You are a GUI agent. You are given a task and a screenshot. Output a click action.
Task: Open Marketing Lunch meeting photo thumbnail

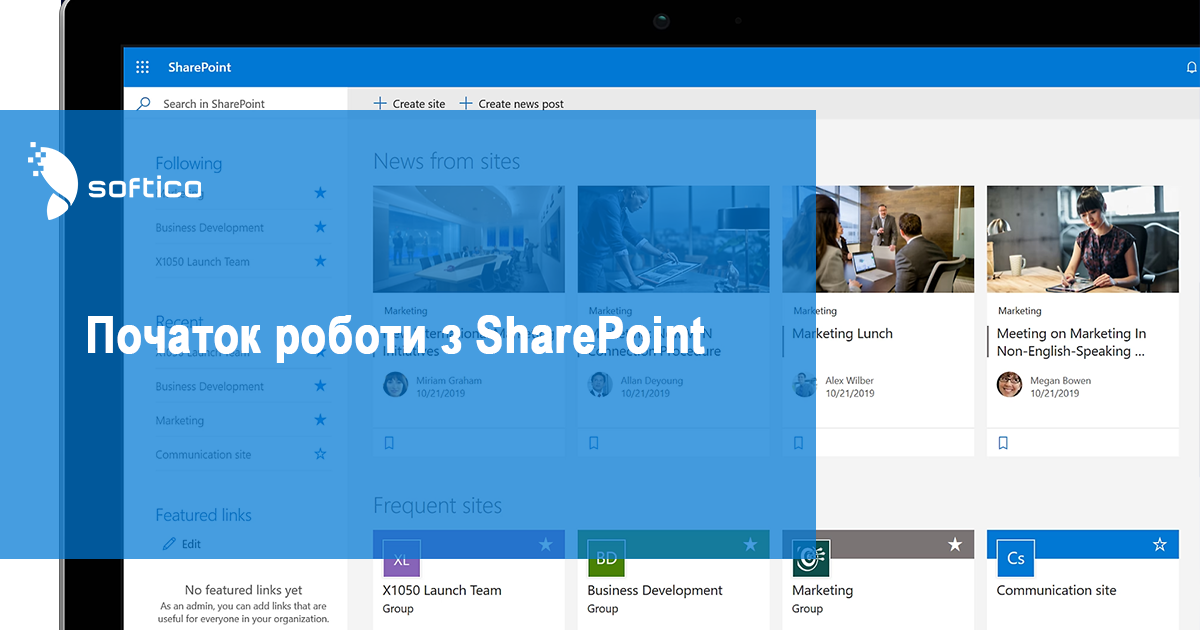coord(878,238)
